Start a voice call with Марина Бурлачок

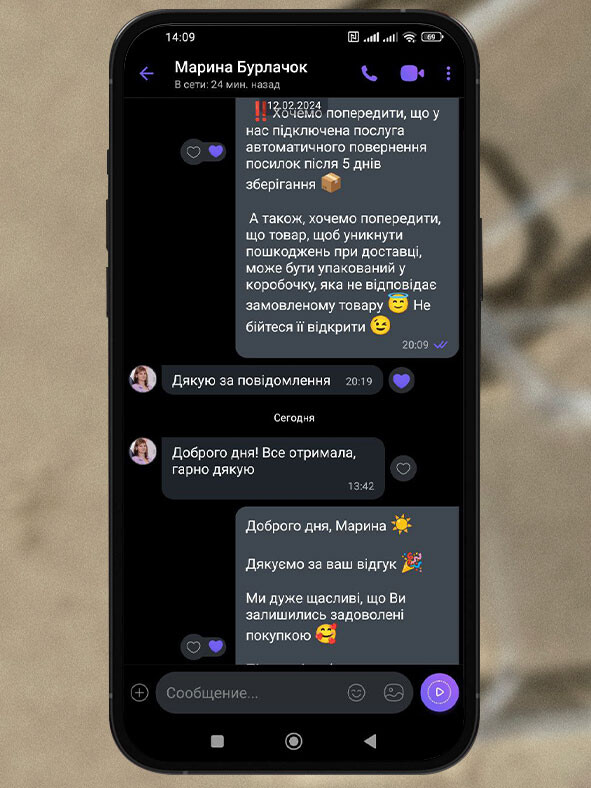(x=369, y=73)
